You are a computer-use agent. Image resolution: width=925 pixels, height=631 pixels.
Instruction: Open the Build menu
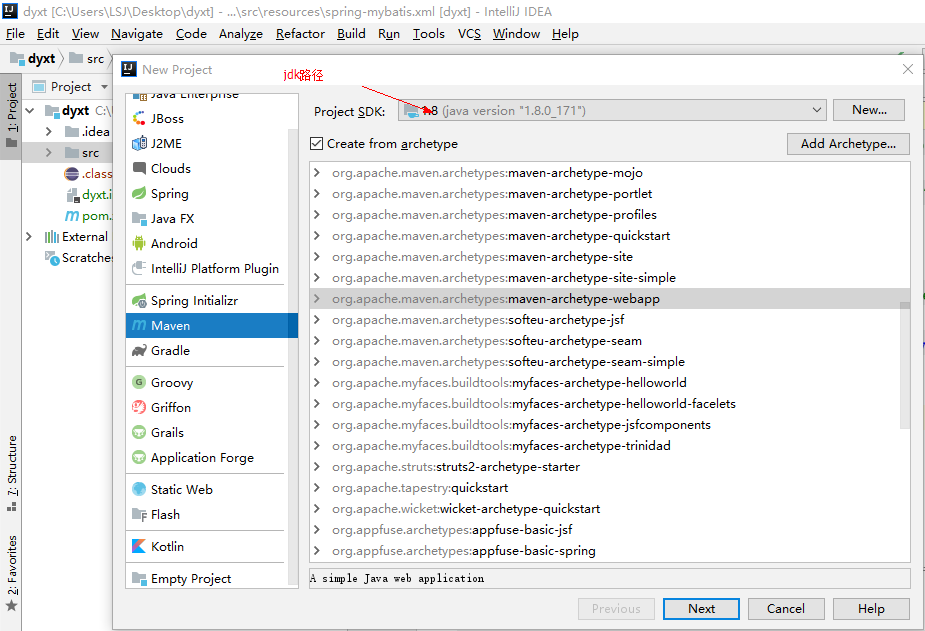pos(351,34)
